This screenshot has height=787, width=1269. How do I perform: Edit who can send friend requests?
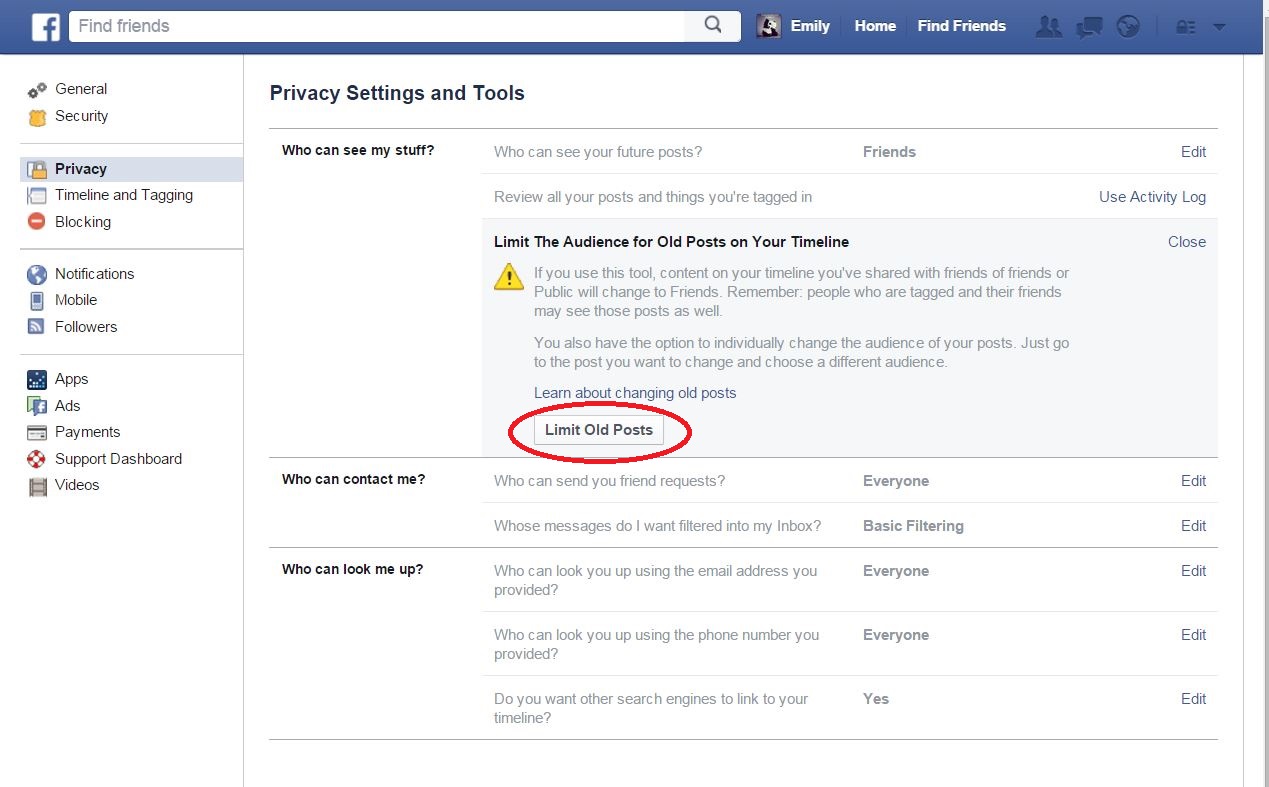[1193, 481]
